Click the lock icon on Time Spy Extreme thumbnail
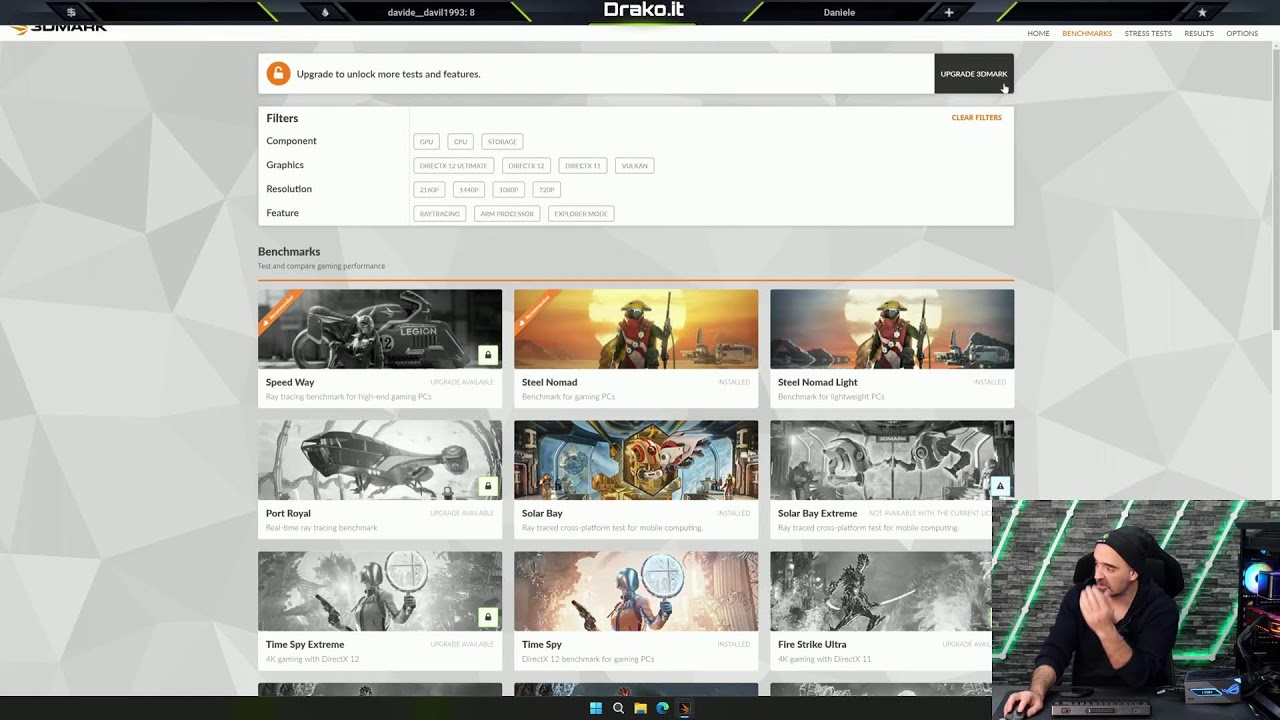The width and height of the screenshot is (1280, 720). (x=488, y=617)
